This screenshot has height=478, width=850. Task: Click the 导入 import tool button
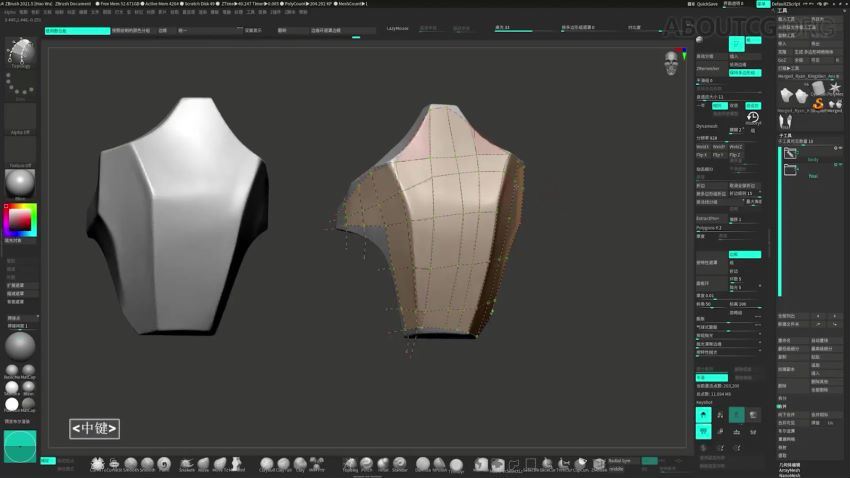point(794,44)
